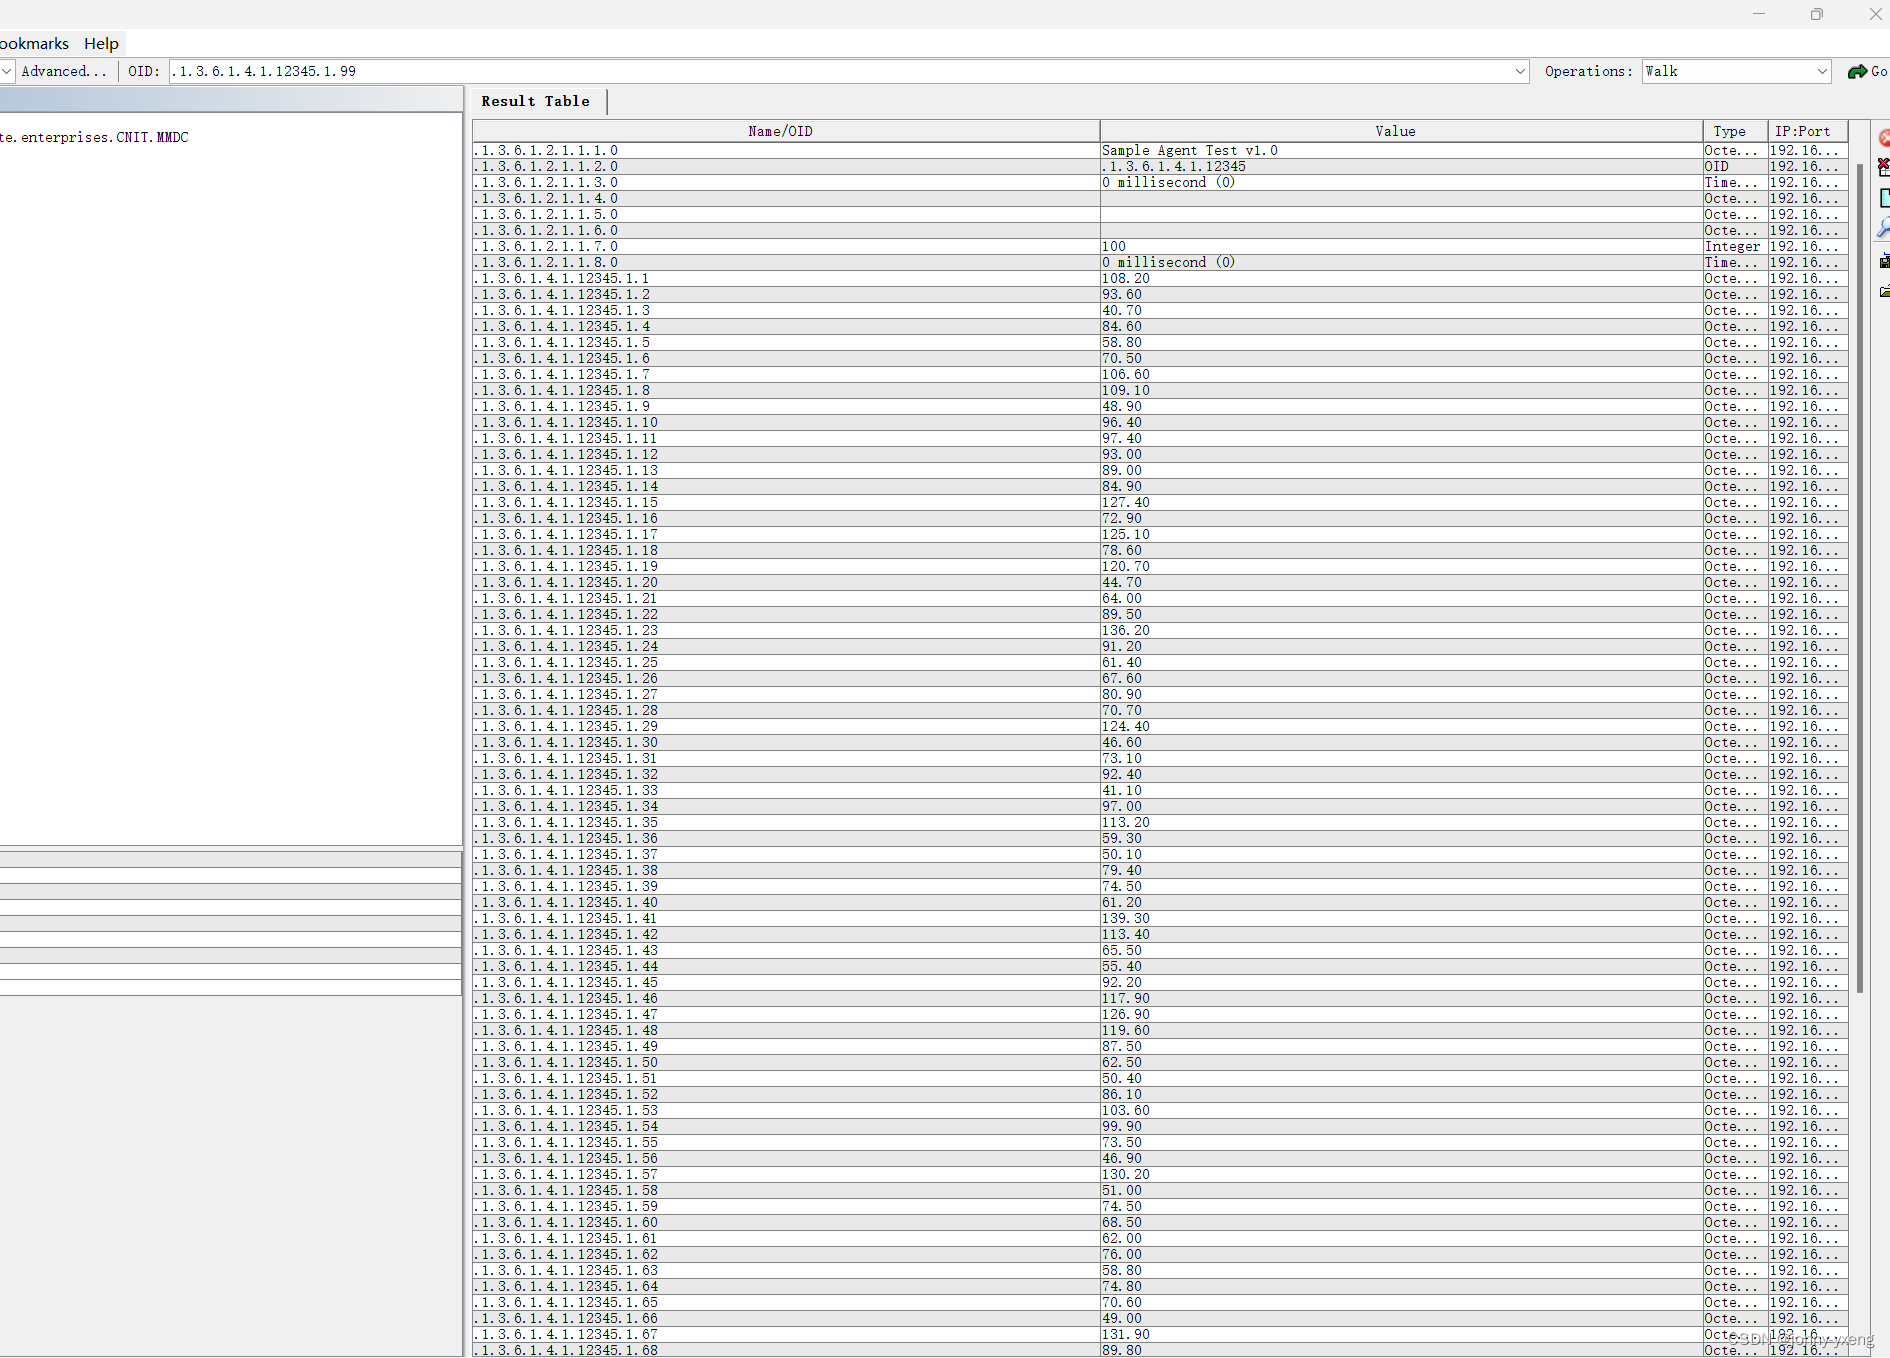Screen dimensions: 1890x1358
Task: Click the value 117.90
Action: pyautogui.click(x=1126, y=998)
